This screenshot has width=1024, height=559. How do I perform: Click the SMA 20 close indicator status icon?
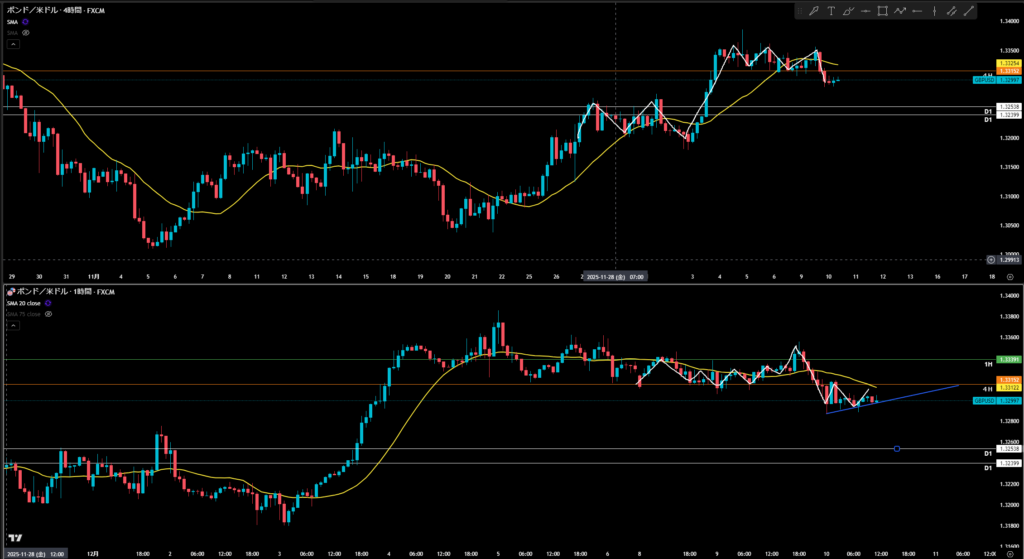pyautogui.click(x=50, y=303)
